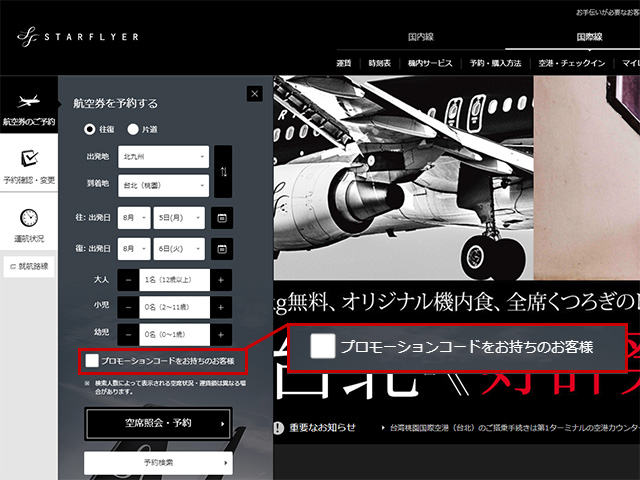Select the 往復 round-trip radio button
The height and width of the screenshot is (480, 640).
(x=91, y=129)
